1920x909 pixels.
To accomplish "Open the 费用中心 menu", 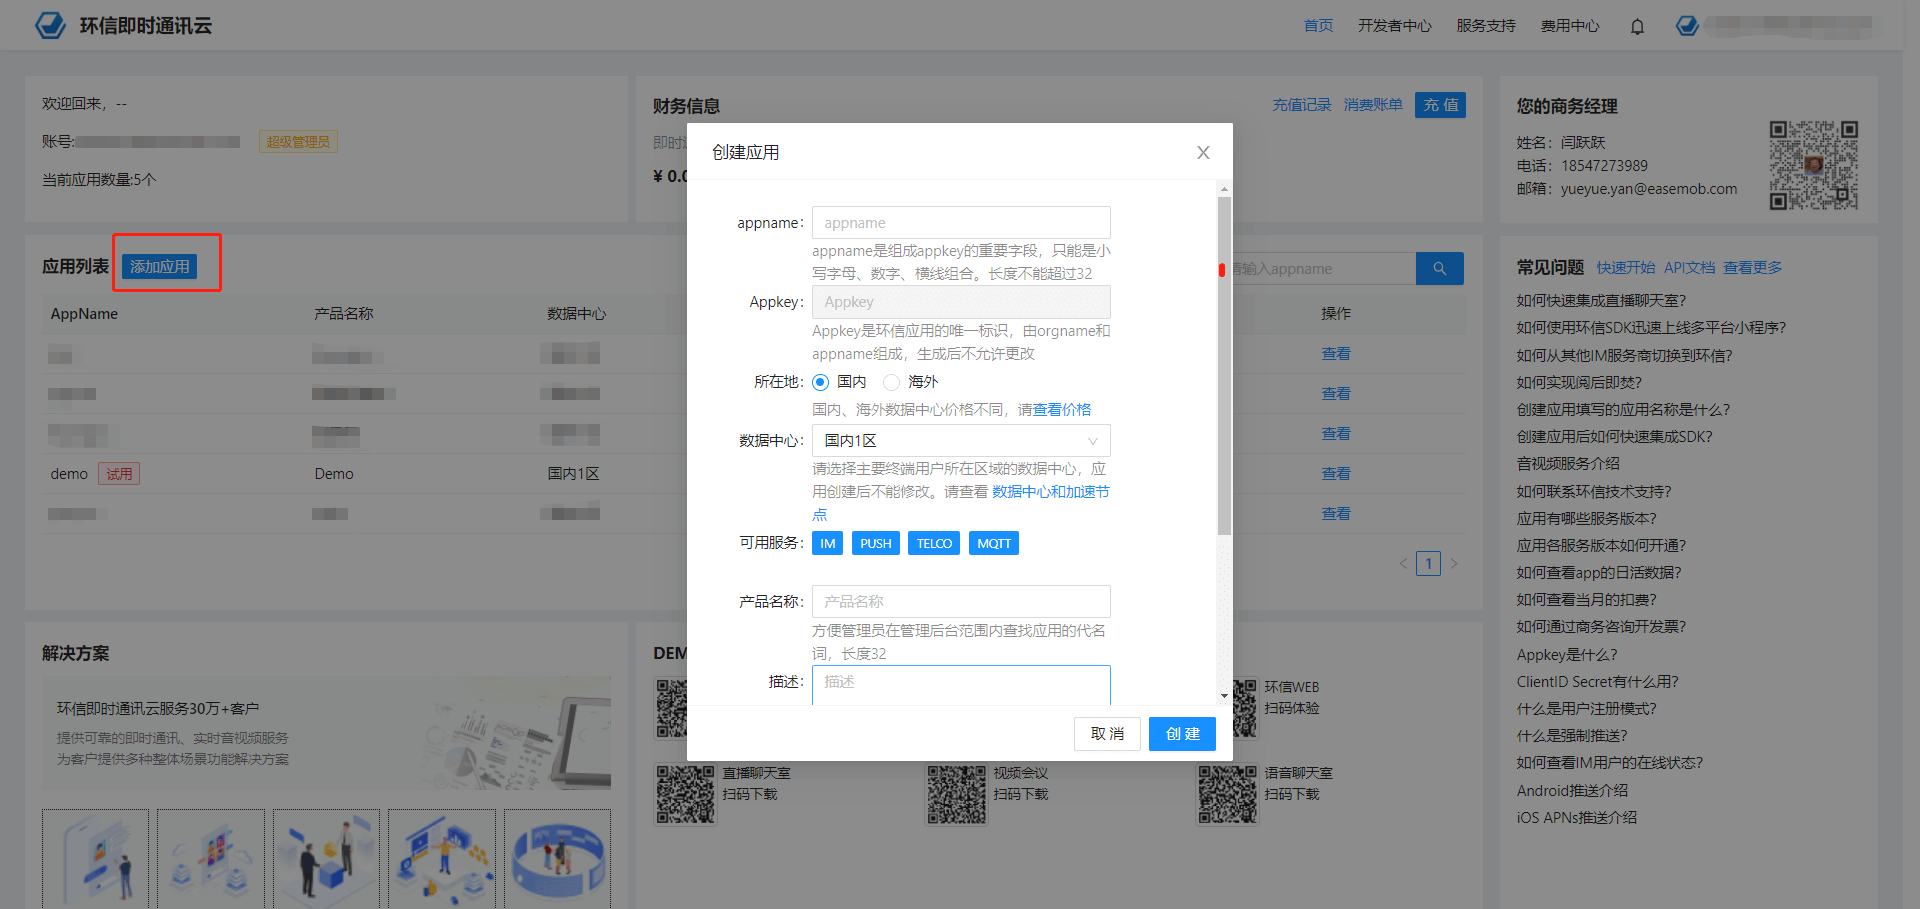I will (1569, 26).
